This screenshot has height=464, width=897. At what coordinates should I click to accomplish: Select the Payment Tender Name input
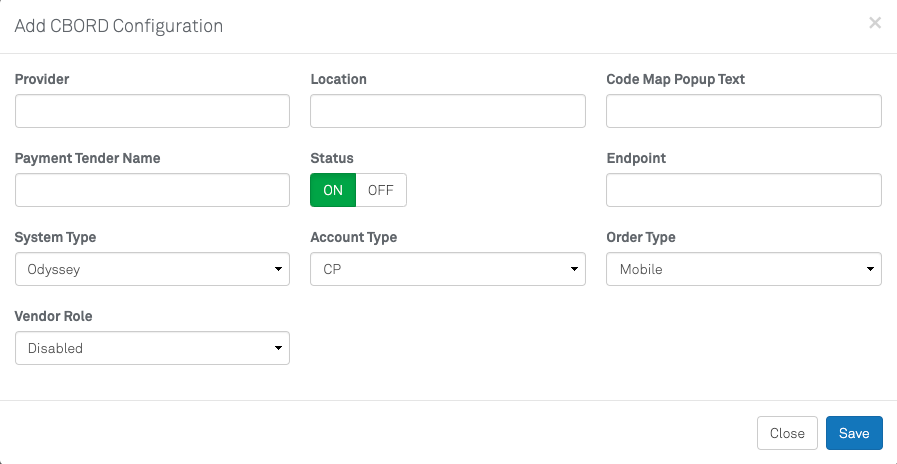[152, 190]
